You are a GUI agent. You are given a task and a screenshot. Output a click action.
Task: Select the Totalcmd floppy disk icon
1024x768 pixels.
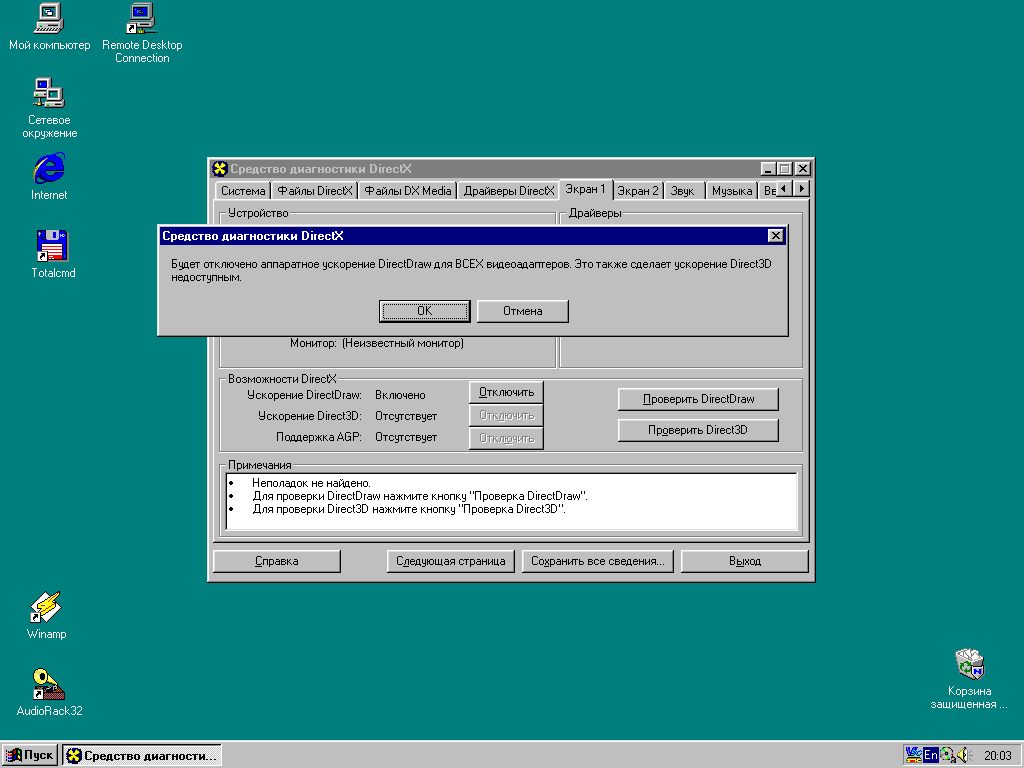50,246
